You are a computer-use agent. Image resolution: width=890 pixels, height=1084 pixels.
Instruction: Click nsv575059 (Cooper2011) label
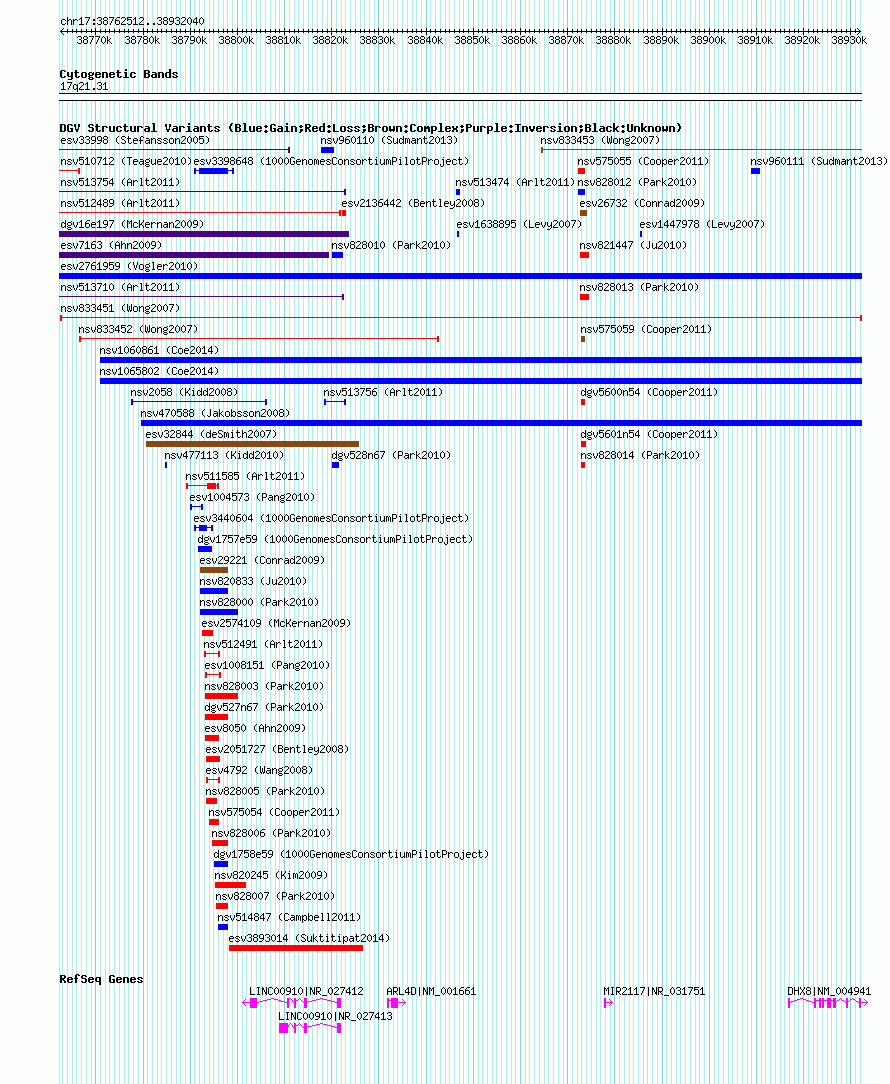[x=646, y=329]
